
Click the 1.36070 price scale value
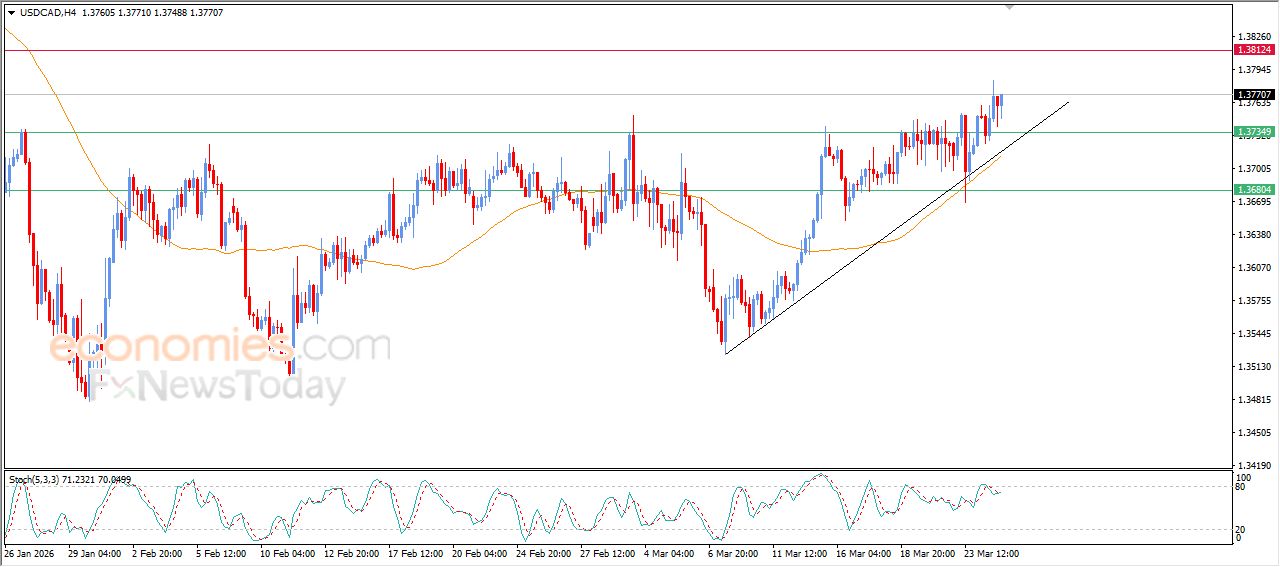[x=1254, y=268]
